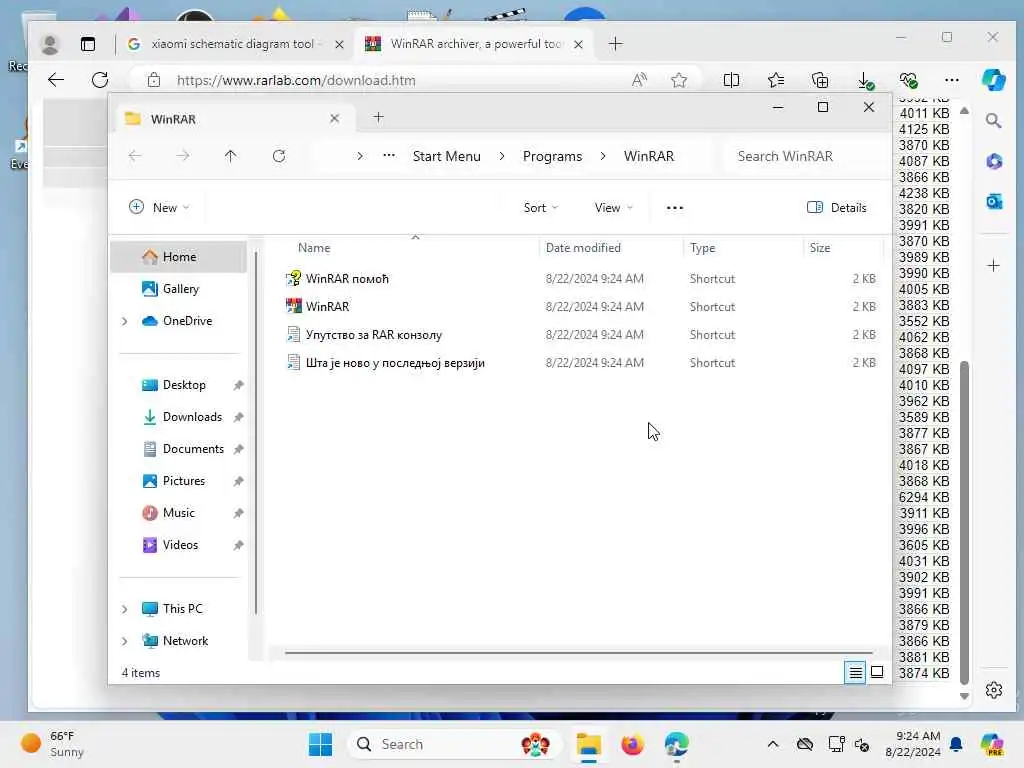Show hidden system tray icons
The width and height of the screenshot is (1024, 768).
tap(773, 744)
